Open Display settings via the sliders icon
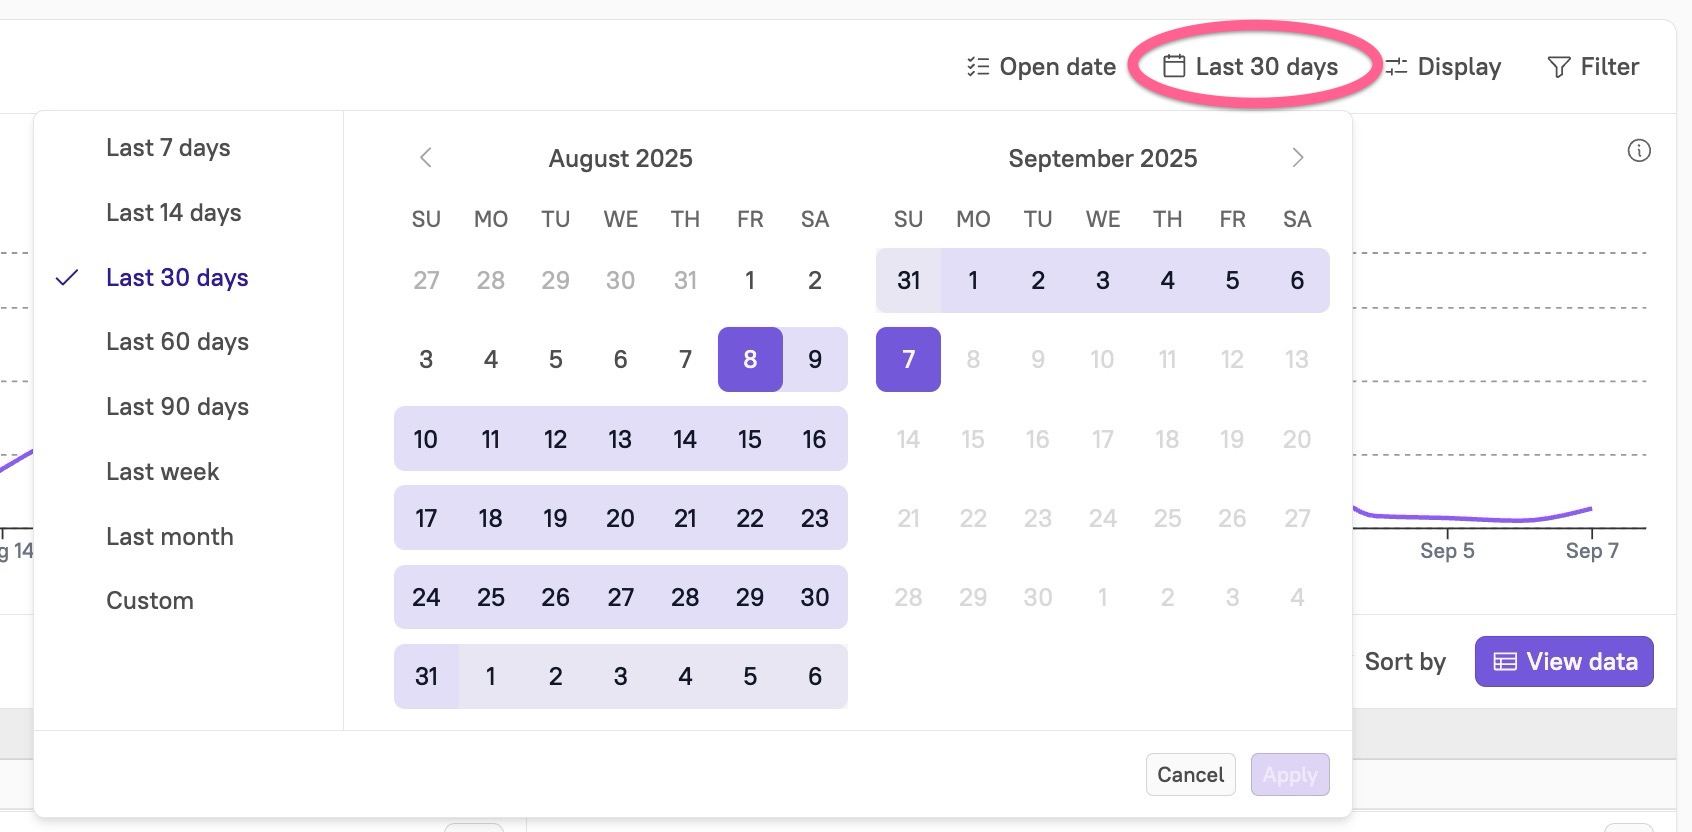Viewport: 1692px width, 832px height. pyautogui.click(x=1399, y=66)
